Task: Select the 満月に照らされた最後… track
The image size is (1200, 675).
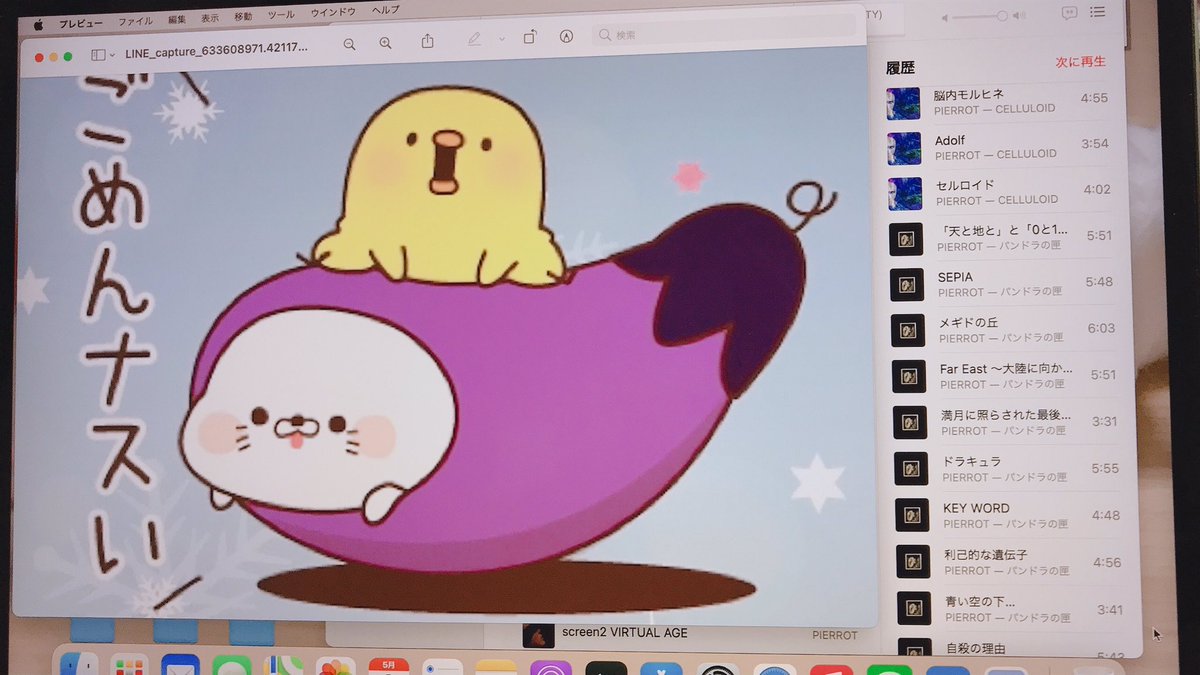Action: (x=1006, y=422)
